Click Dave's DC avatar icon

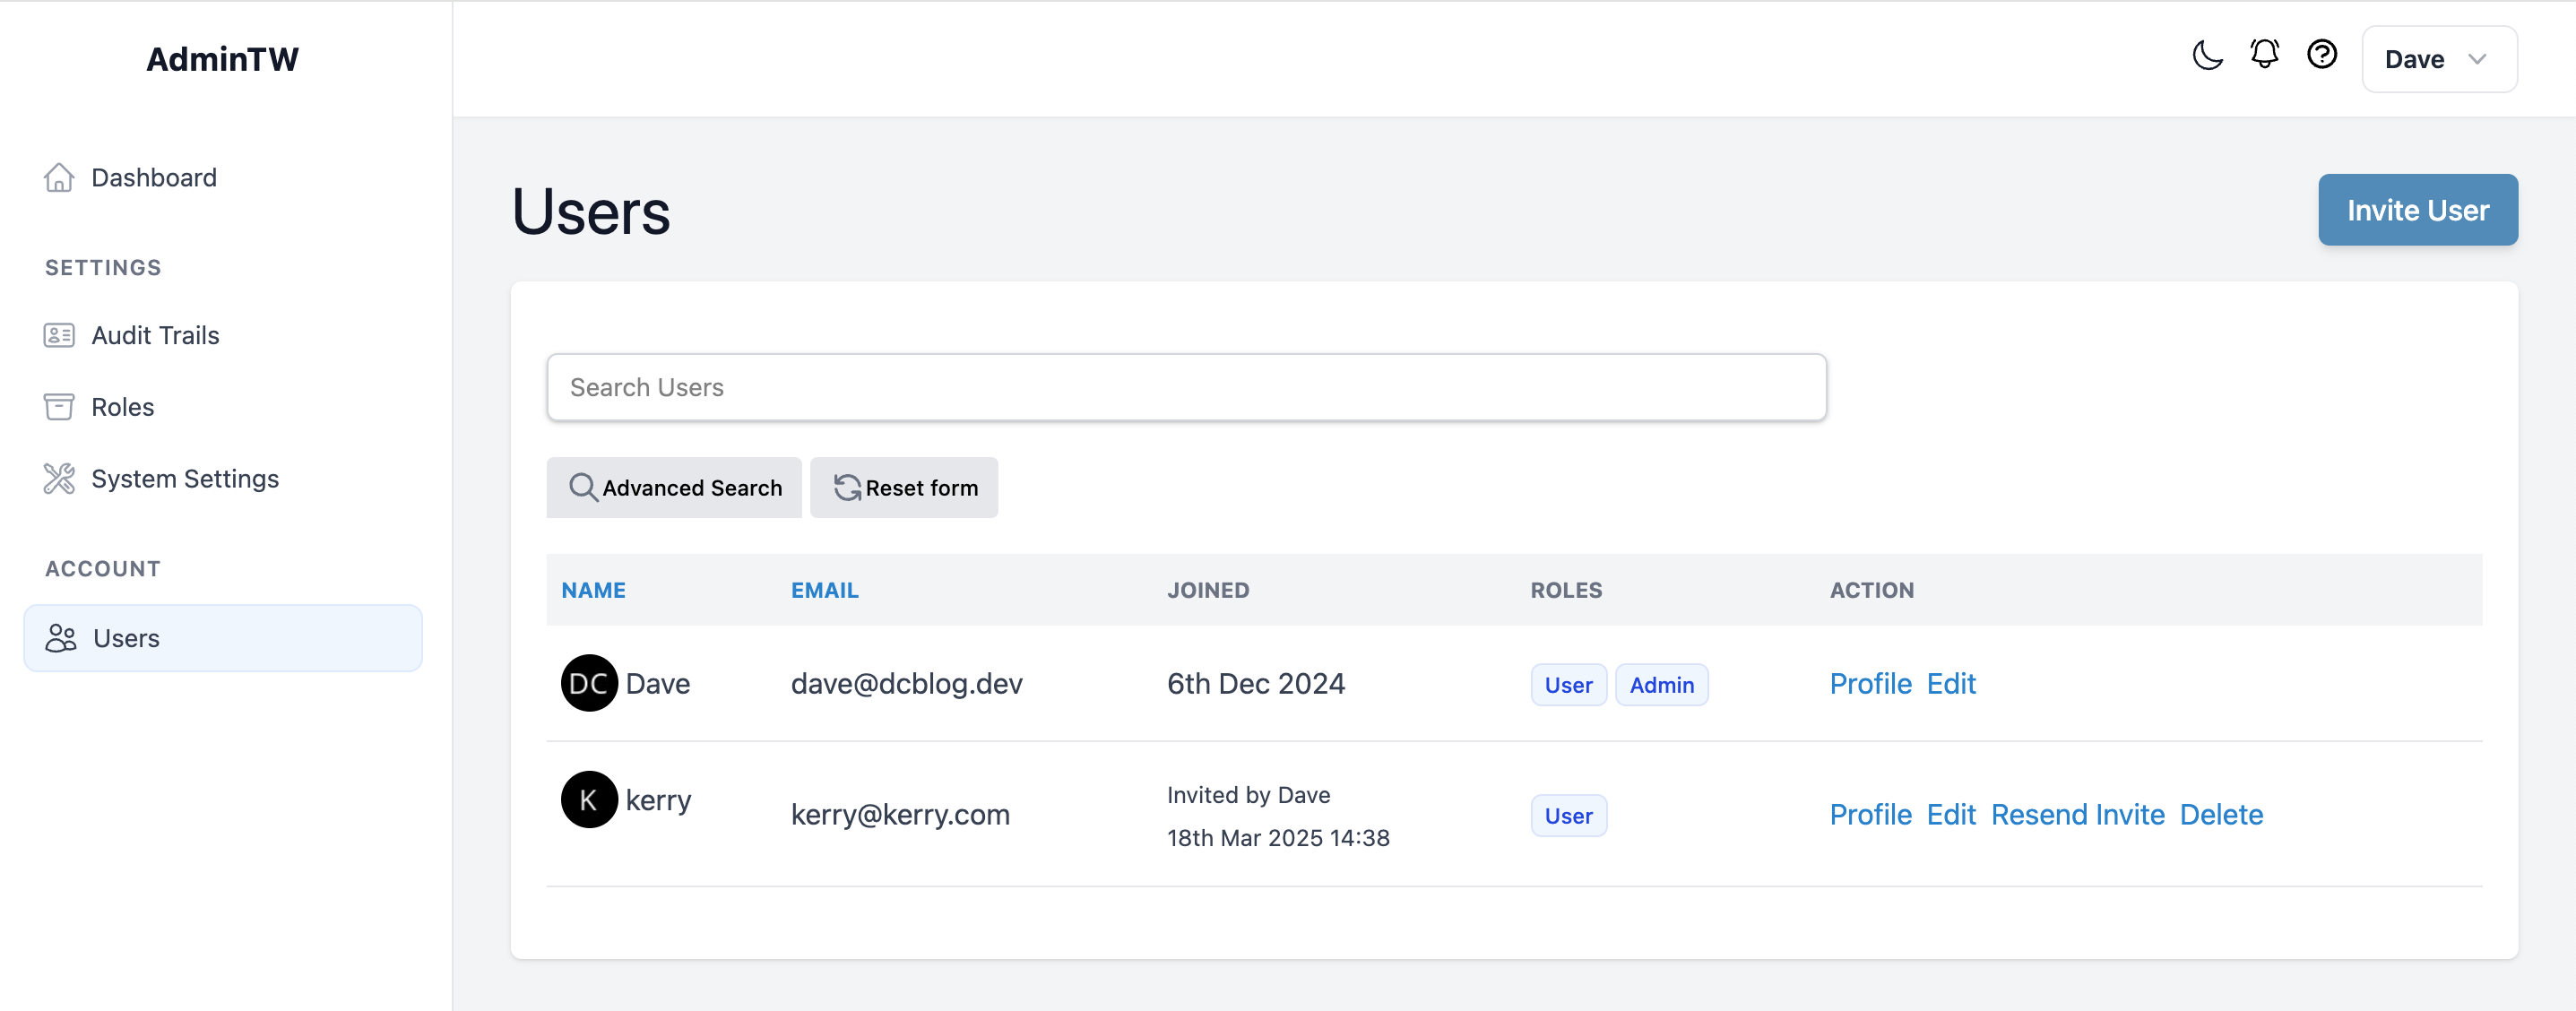tap(588, 683)
